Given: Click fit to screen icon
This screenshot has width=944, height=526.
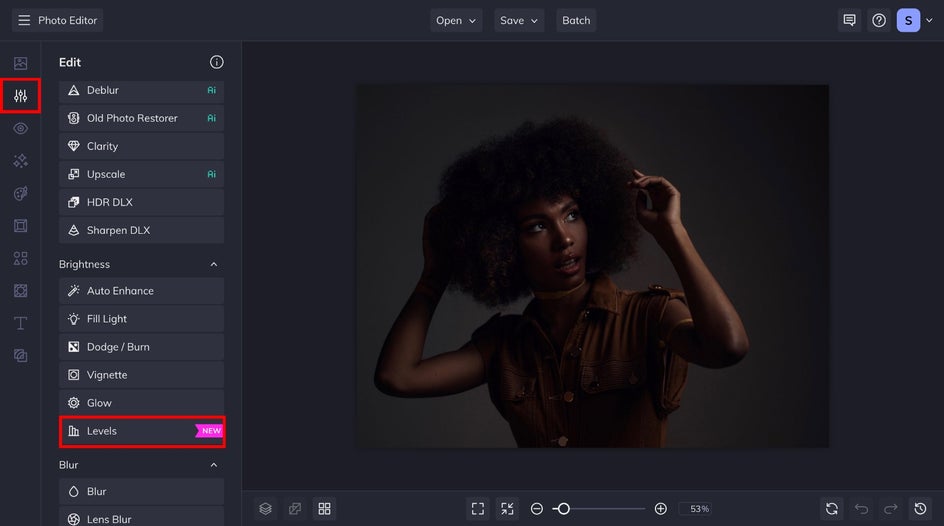Looking at the screenshot, I should 477,509.
